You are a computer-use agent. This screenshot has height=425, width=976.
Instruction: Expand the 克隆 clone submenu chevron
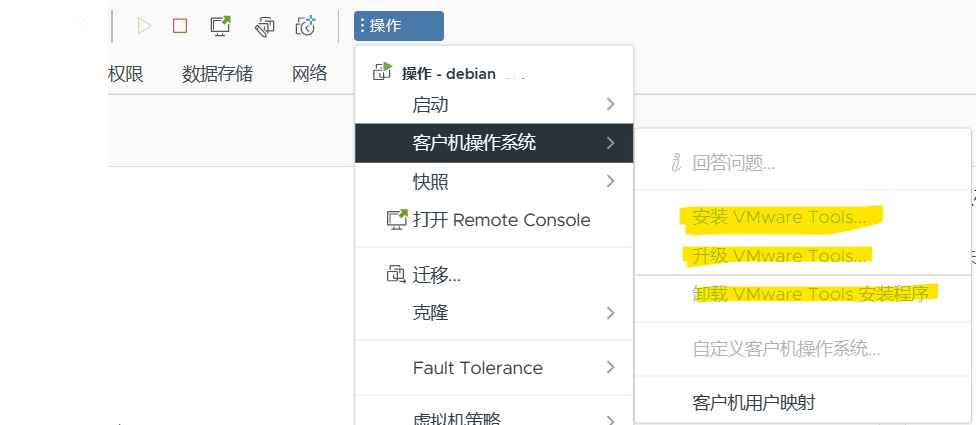pyautogui.click(x=611, y=313)
